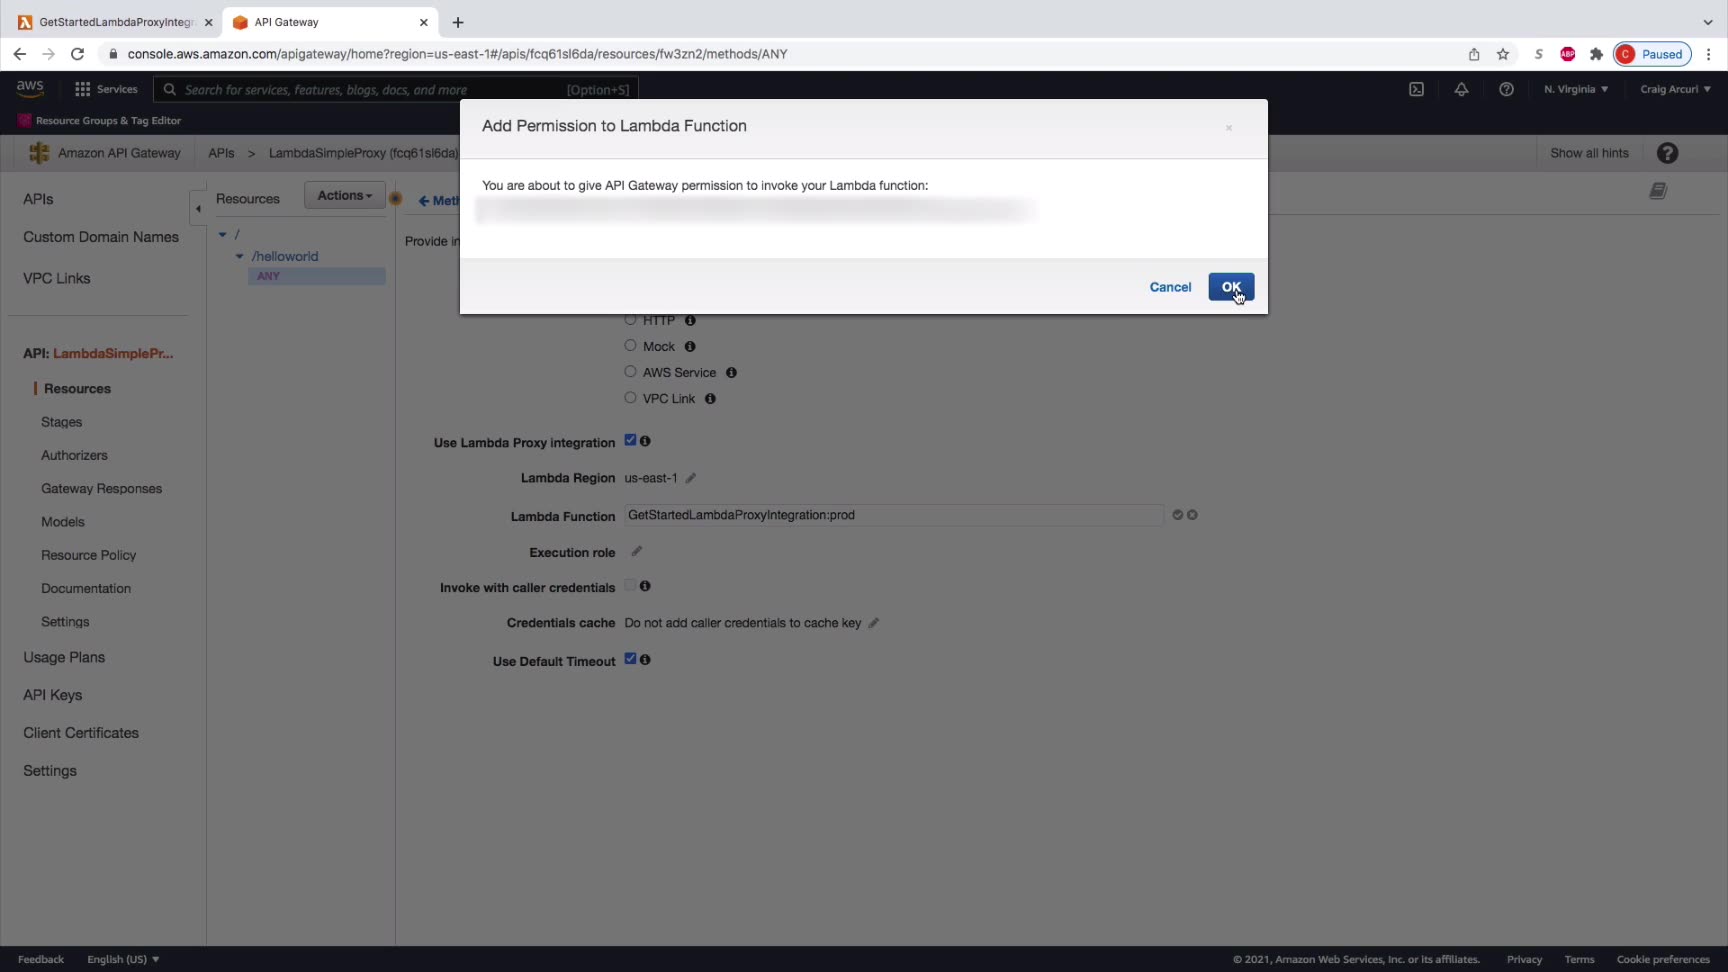This screenshot has width=1728, height=972.
Task: Show info for VPC Link integration
Action: pos(710,398)
